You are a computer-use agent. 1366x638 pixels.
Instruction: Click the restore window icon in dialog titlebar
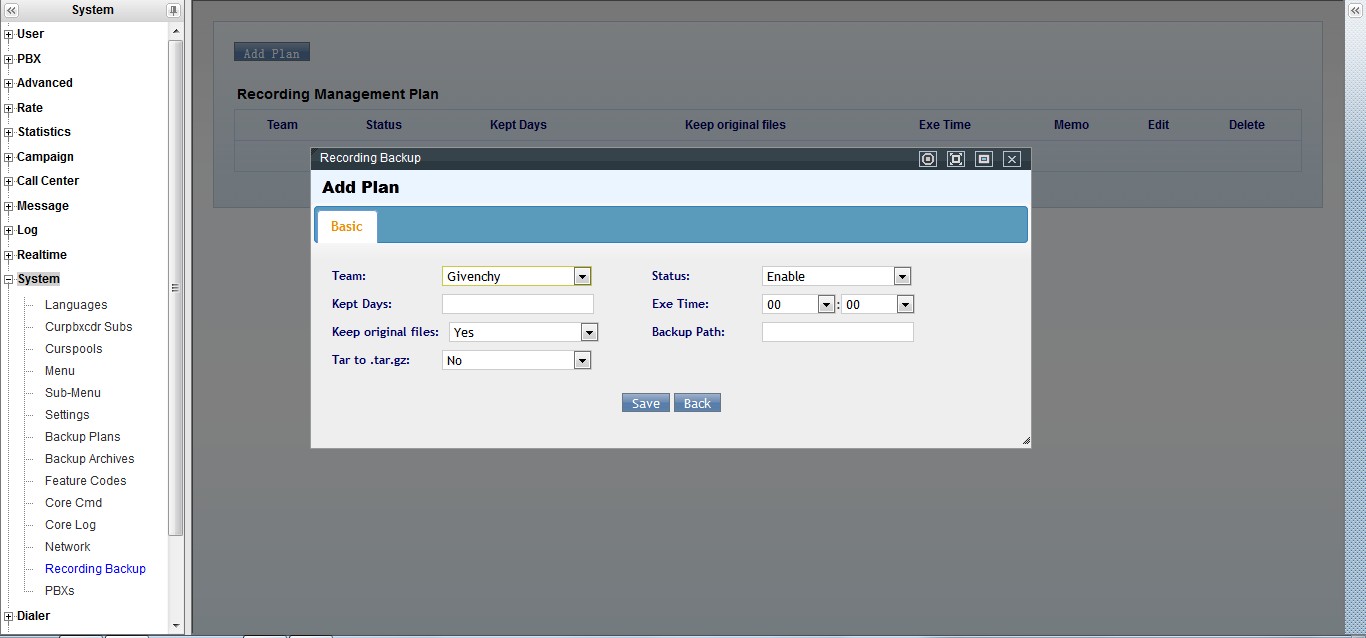[984, 159]
